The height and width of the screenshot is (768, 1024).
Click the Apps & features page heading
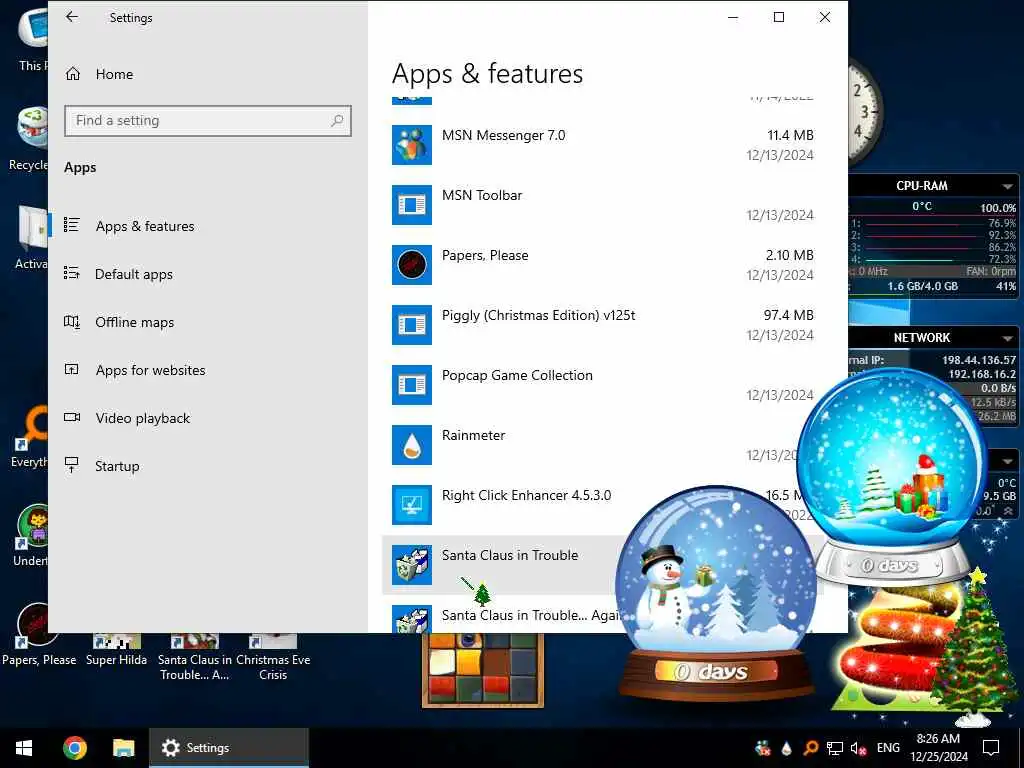(487, 74)
